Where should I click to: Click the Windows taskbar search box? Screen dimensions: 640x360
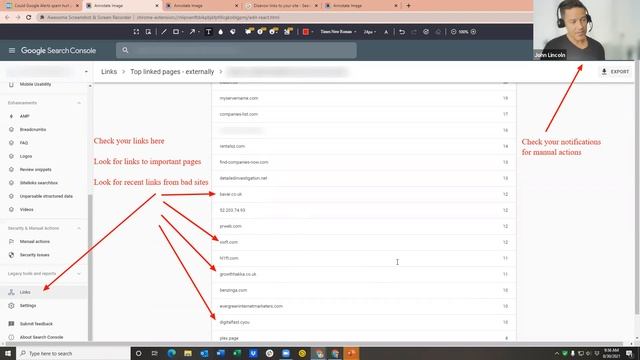click(x=73, y=353)
